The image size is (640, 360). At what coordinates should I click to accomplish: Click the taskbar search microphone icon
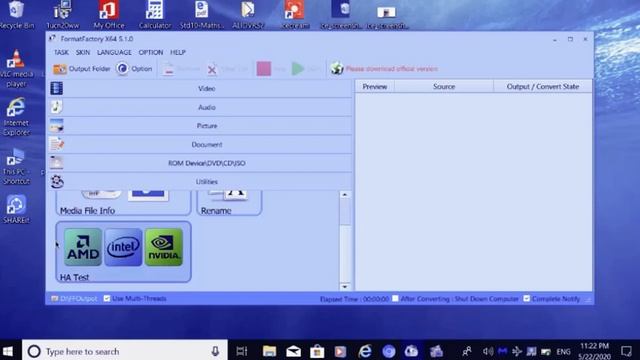215,351
